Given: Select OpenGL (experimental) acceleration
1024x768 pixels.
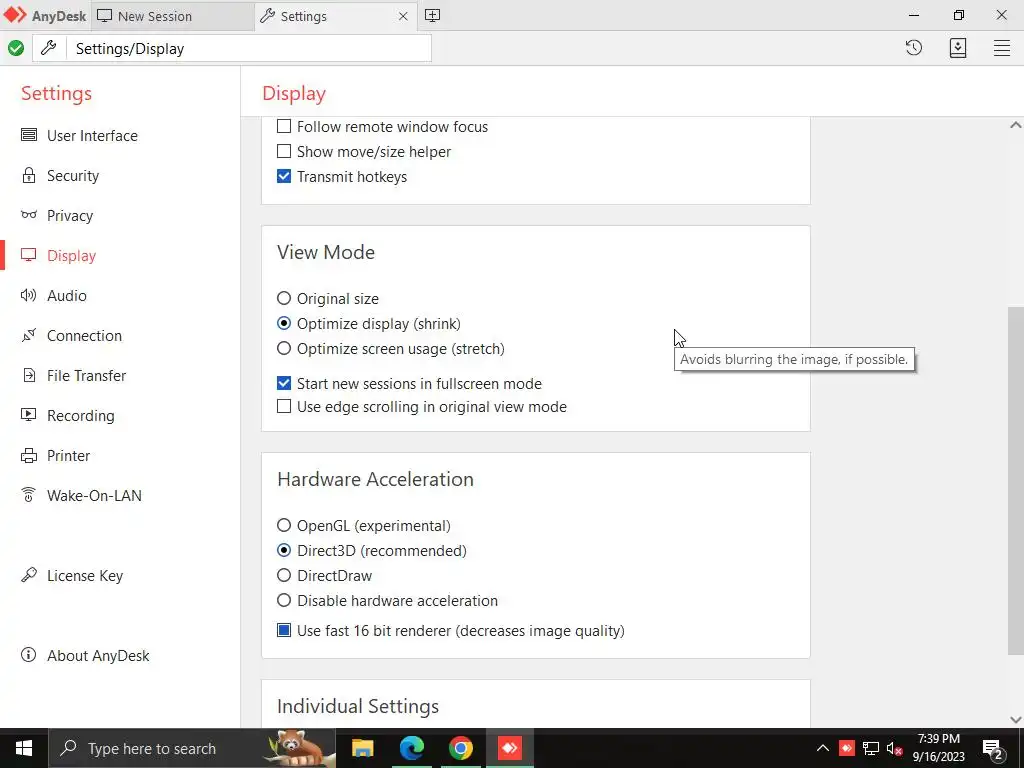Looking at the screenshot, I should click(x=284, y=525).
